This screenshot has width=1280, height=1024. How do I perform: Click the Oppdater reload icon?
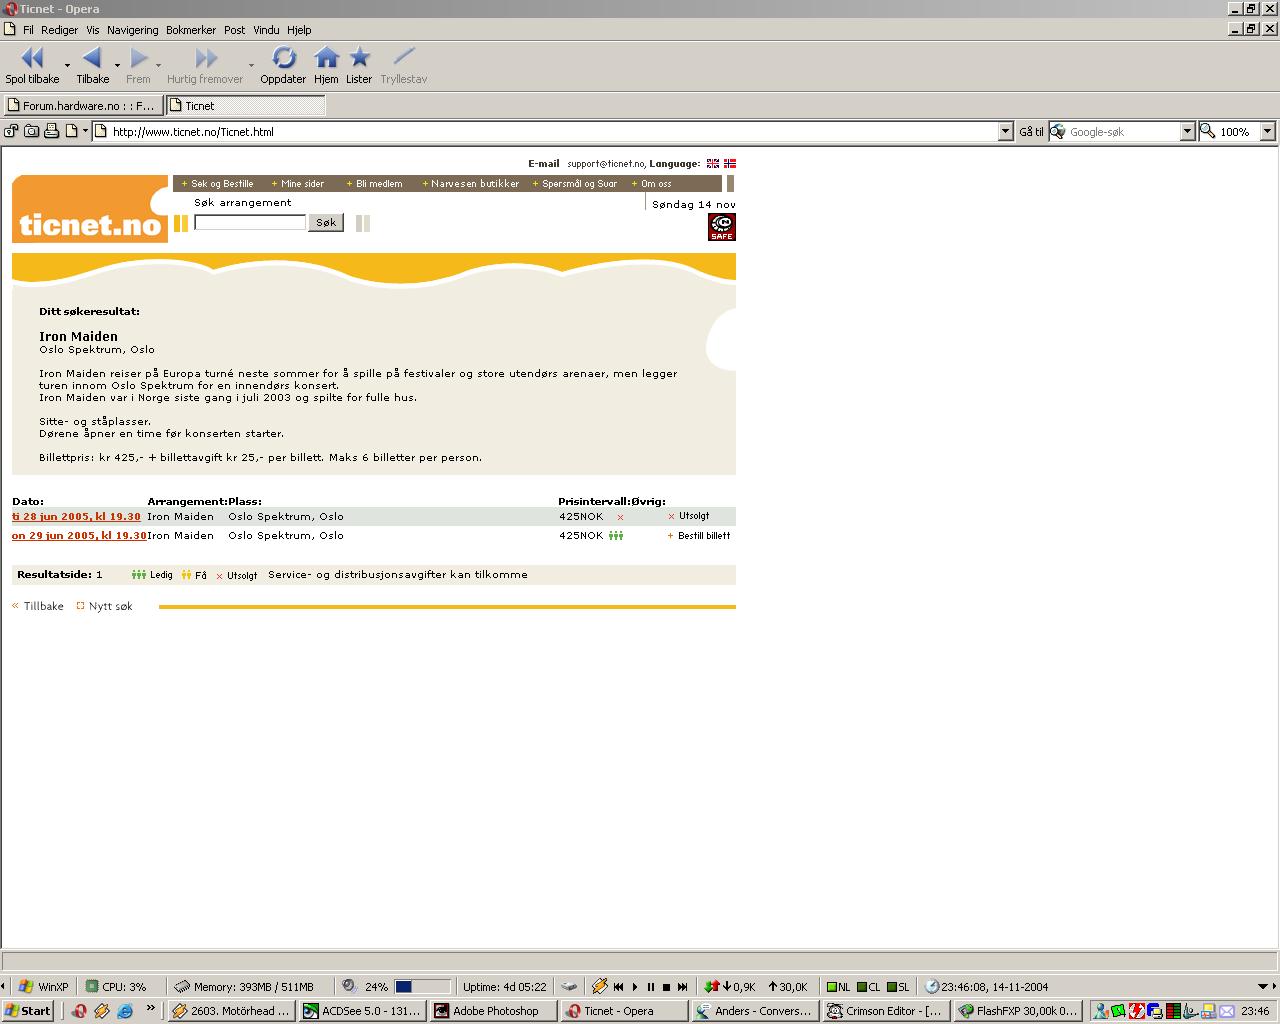(284, 58)
